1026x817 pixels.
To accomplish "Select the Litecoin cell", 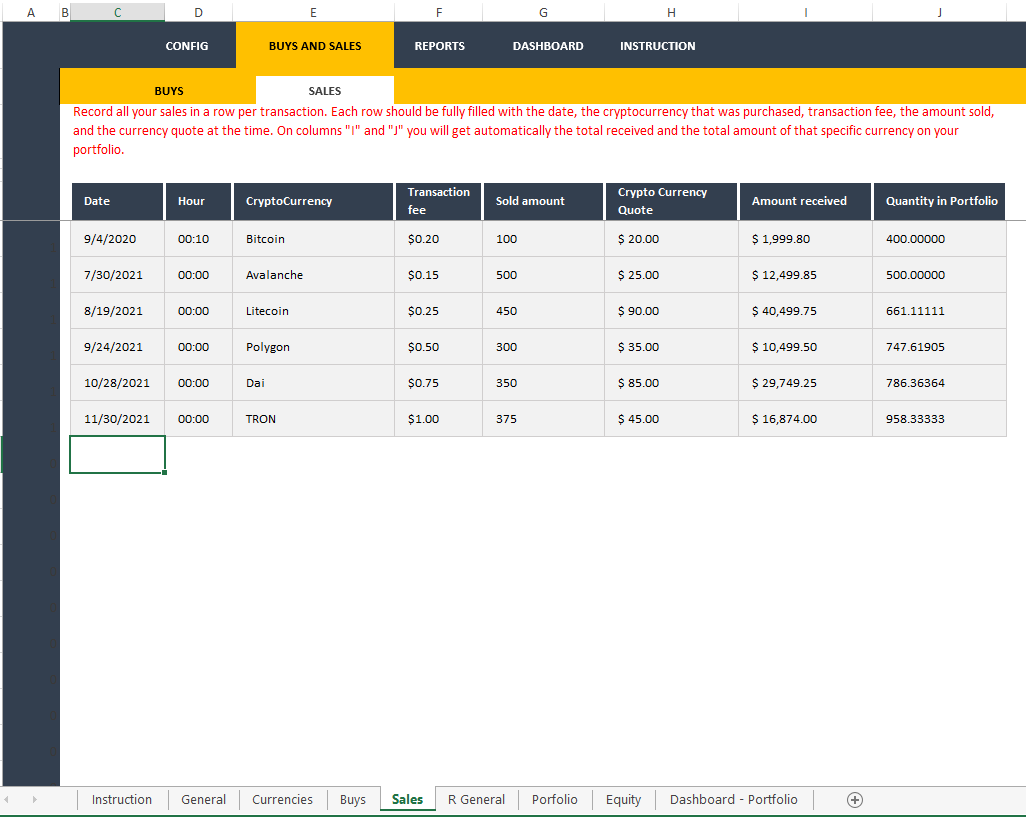I will click(x=313, y=311).
